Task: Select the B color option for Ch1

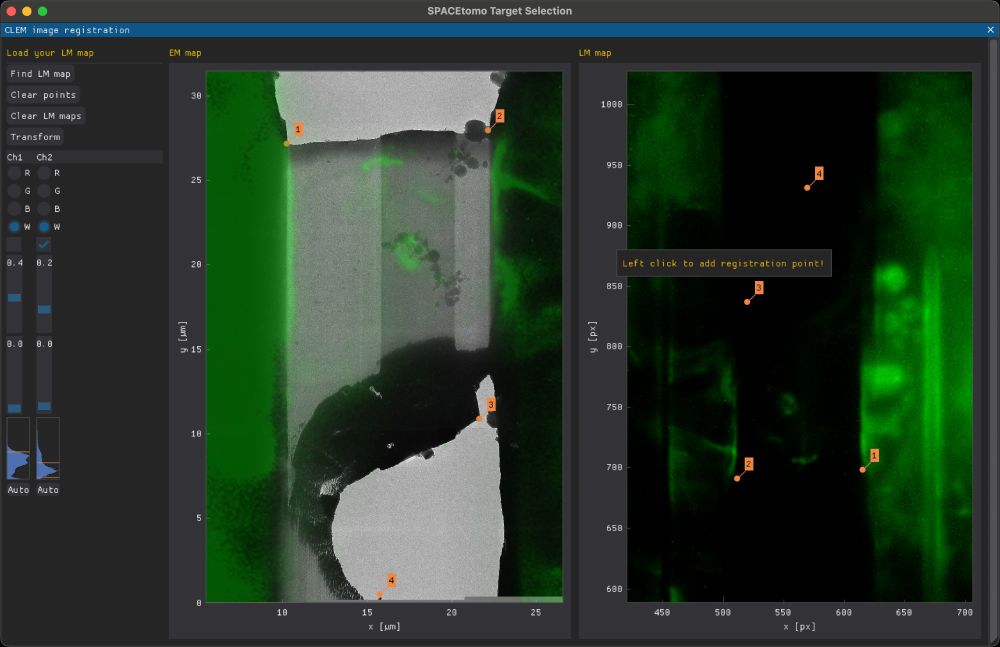Action: tap(14, 209)
